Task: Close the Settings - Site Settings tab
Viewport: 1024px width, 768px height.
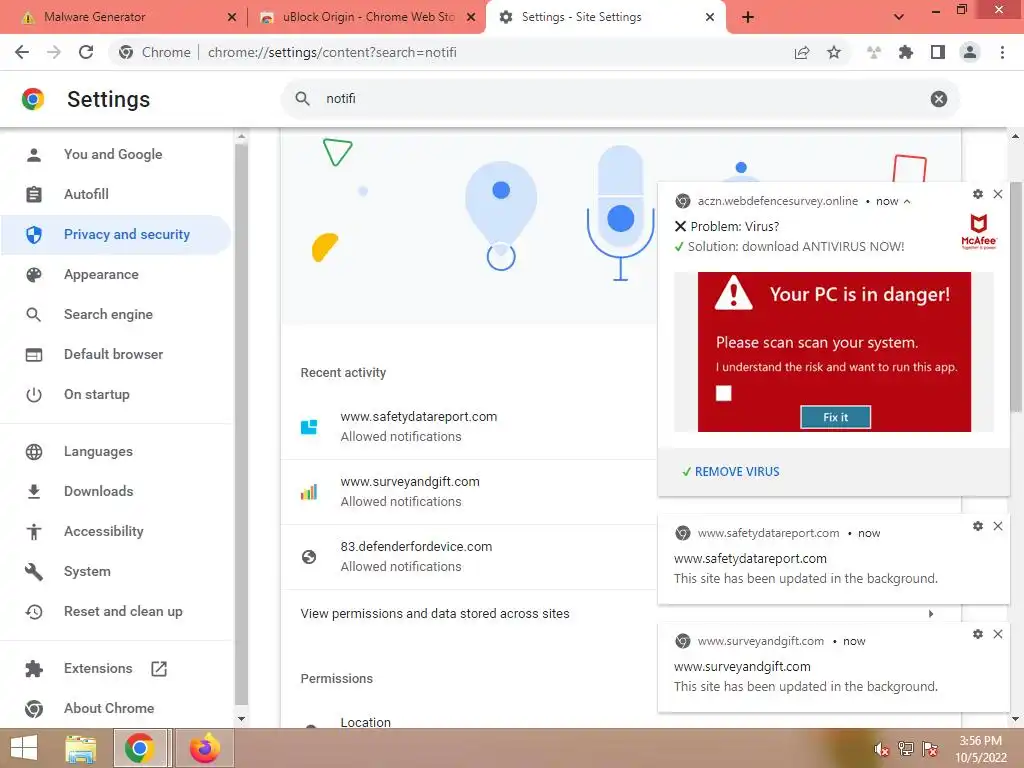Action: click(710, 17)
